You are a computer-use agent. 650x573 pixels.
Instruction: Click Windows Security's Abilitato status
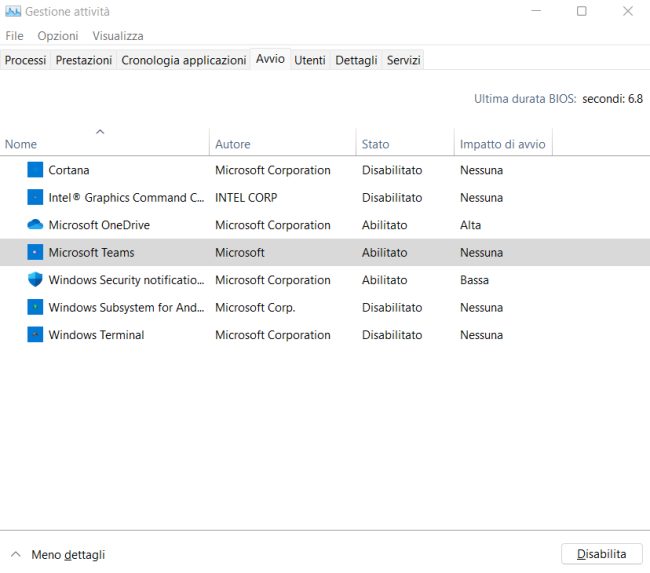385,280
